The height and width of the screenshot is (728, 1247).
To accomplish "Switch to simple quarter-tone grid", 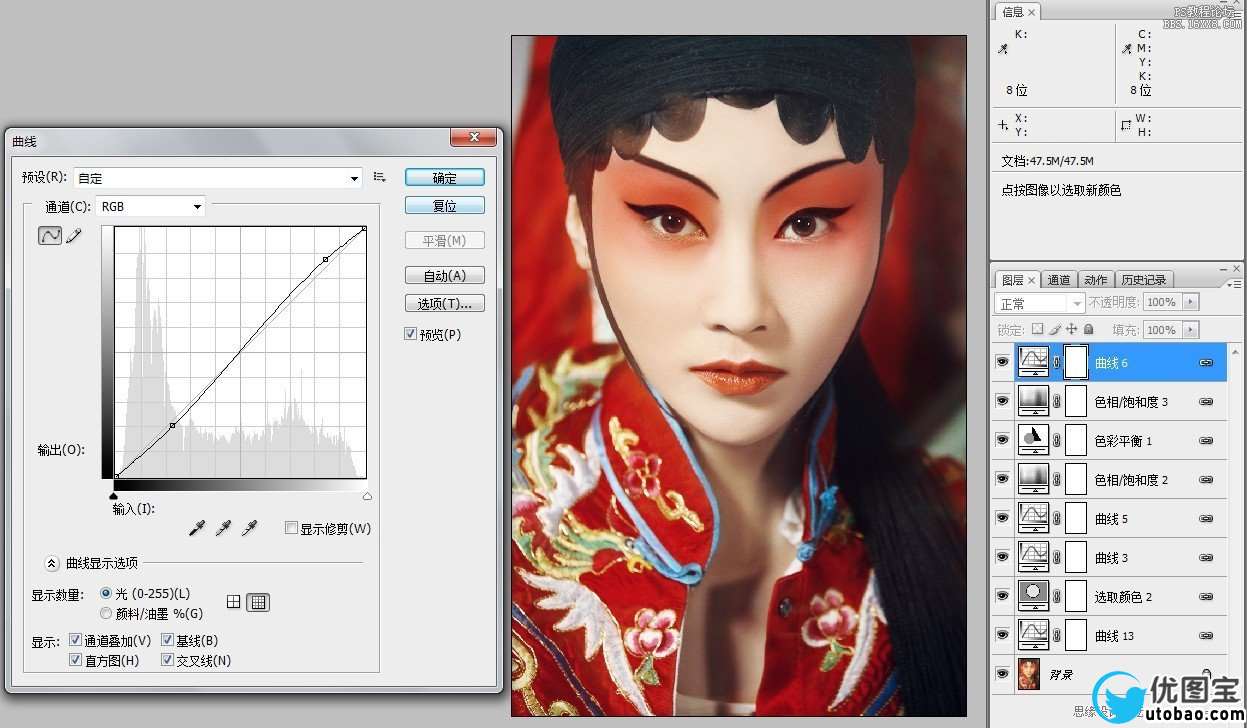I will click(234, 602).
